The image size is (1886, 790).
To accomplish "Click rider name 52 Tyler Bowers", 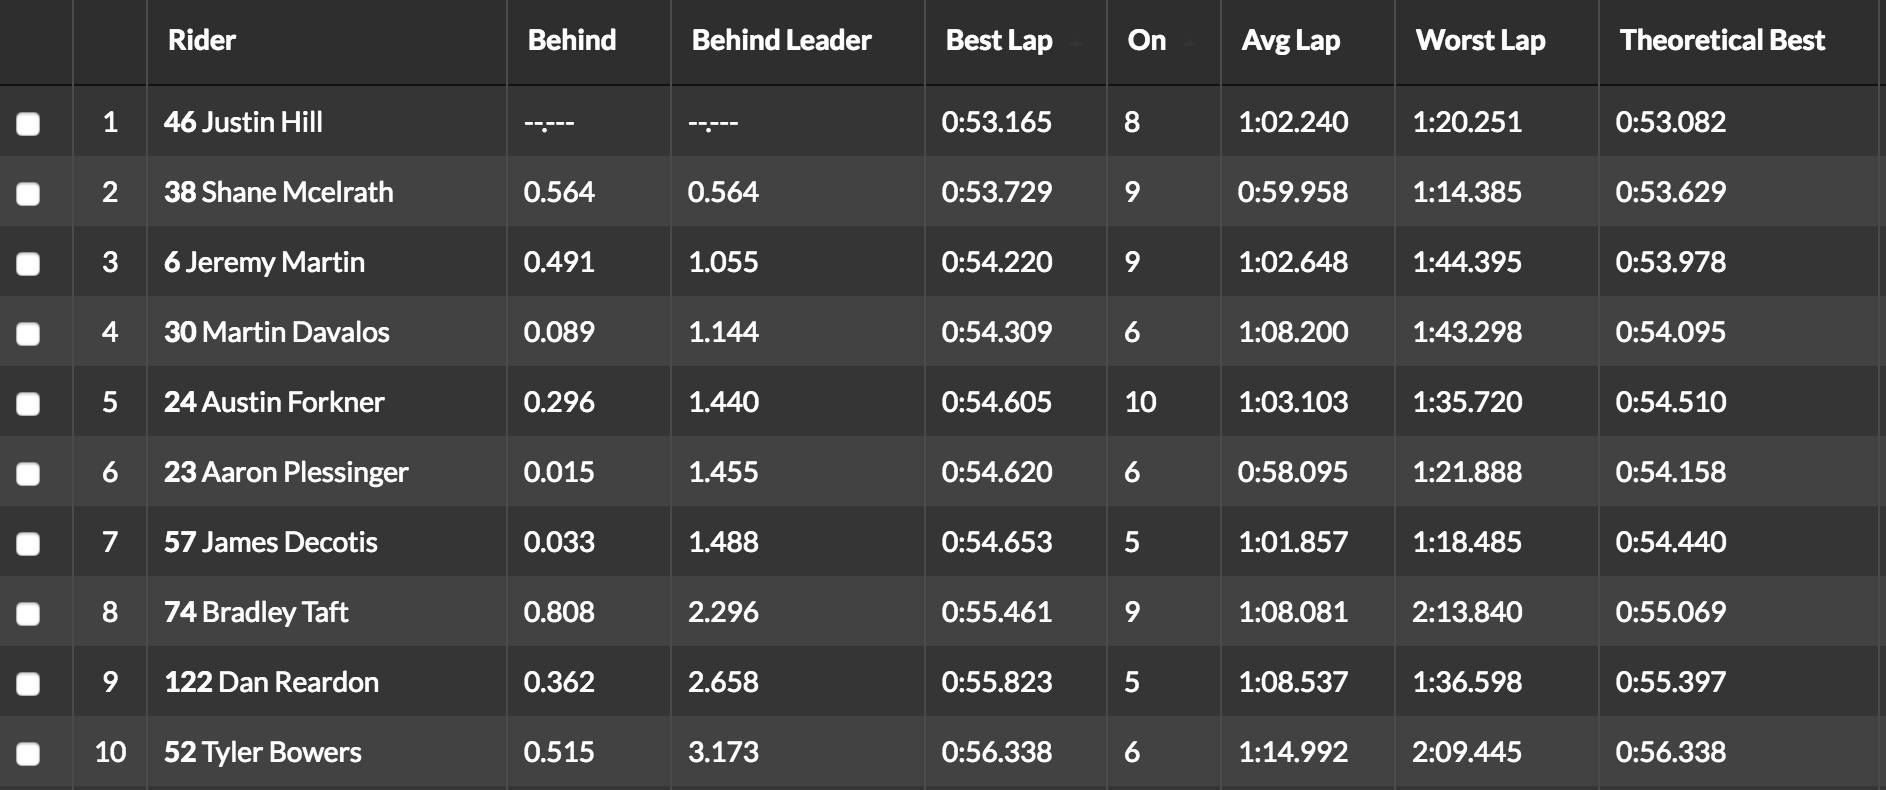I will coord(262,752).
